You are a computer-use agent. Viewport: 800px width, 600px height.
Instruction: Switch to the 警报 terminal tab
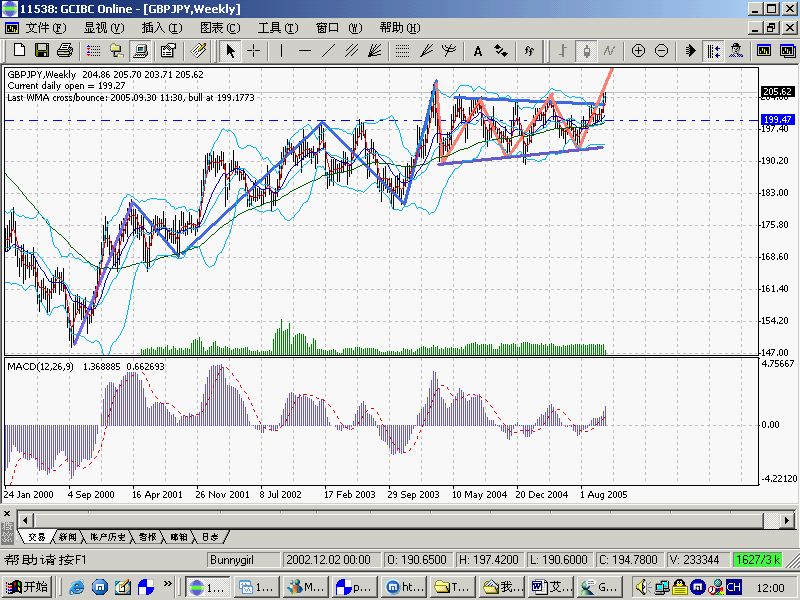[x=148, y=537]
